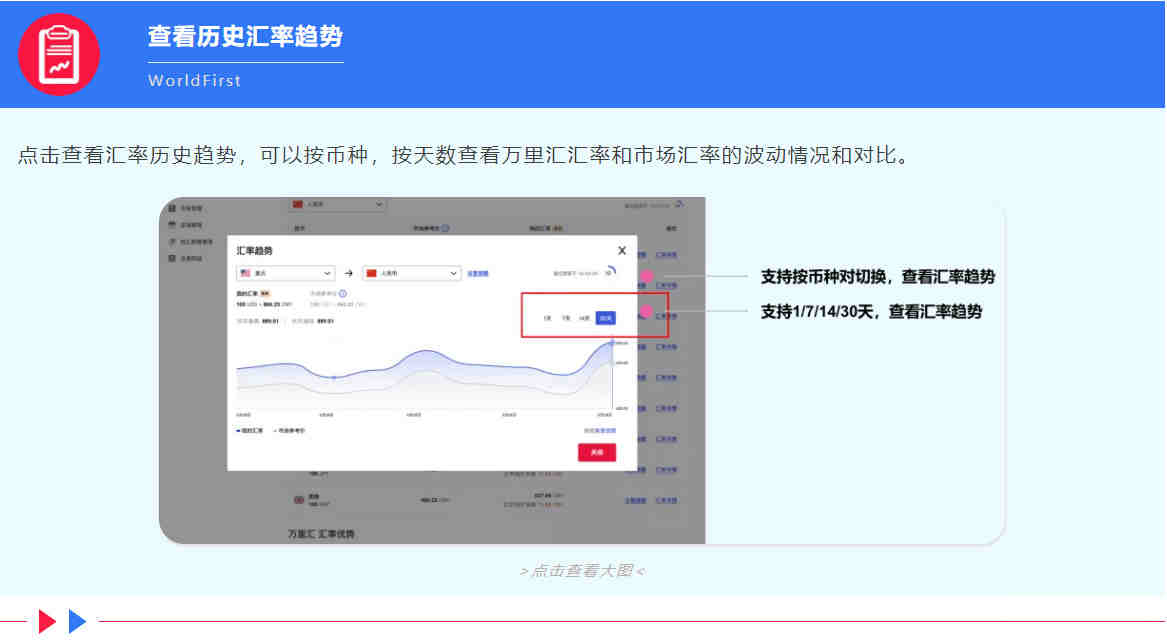The height and width of the screenshot is (640, 1167).
Task: Select the 1天 range option
Action: coord(547,319)
